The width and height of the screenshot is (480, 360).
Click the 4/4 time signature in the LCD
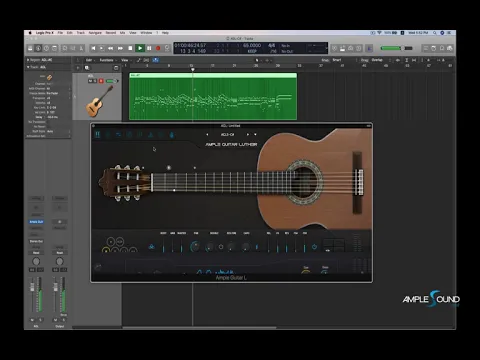pyautogui.click(x=272, y=45)
